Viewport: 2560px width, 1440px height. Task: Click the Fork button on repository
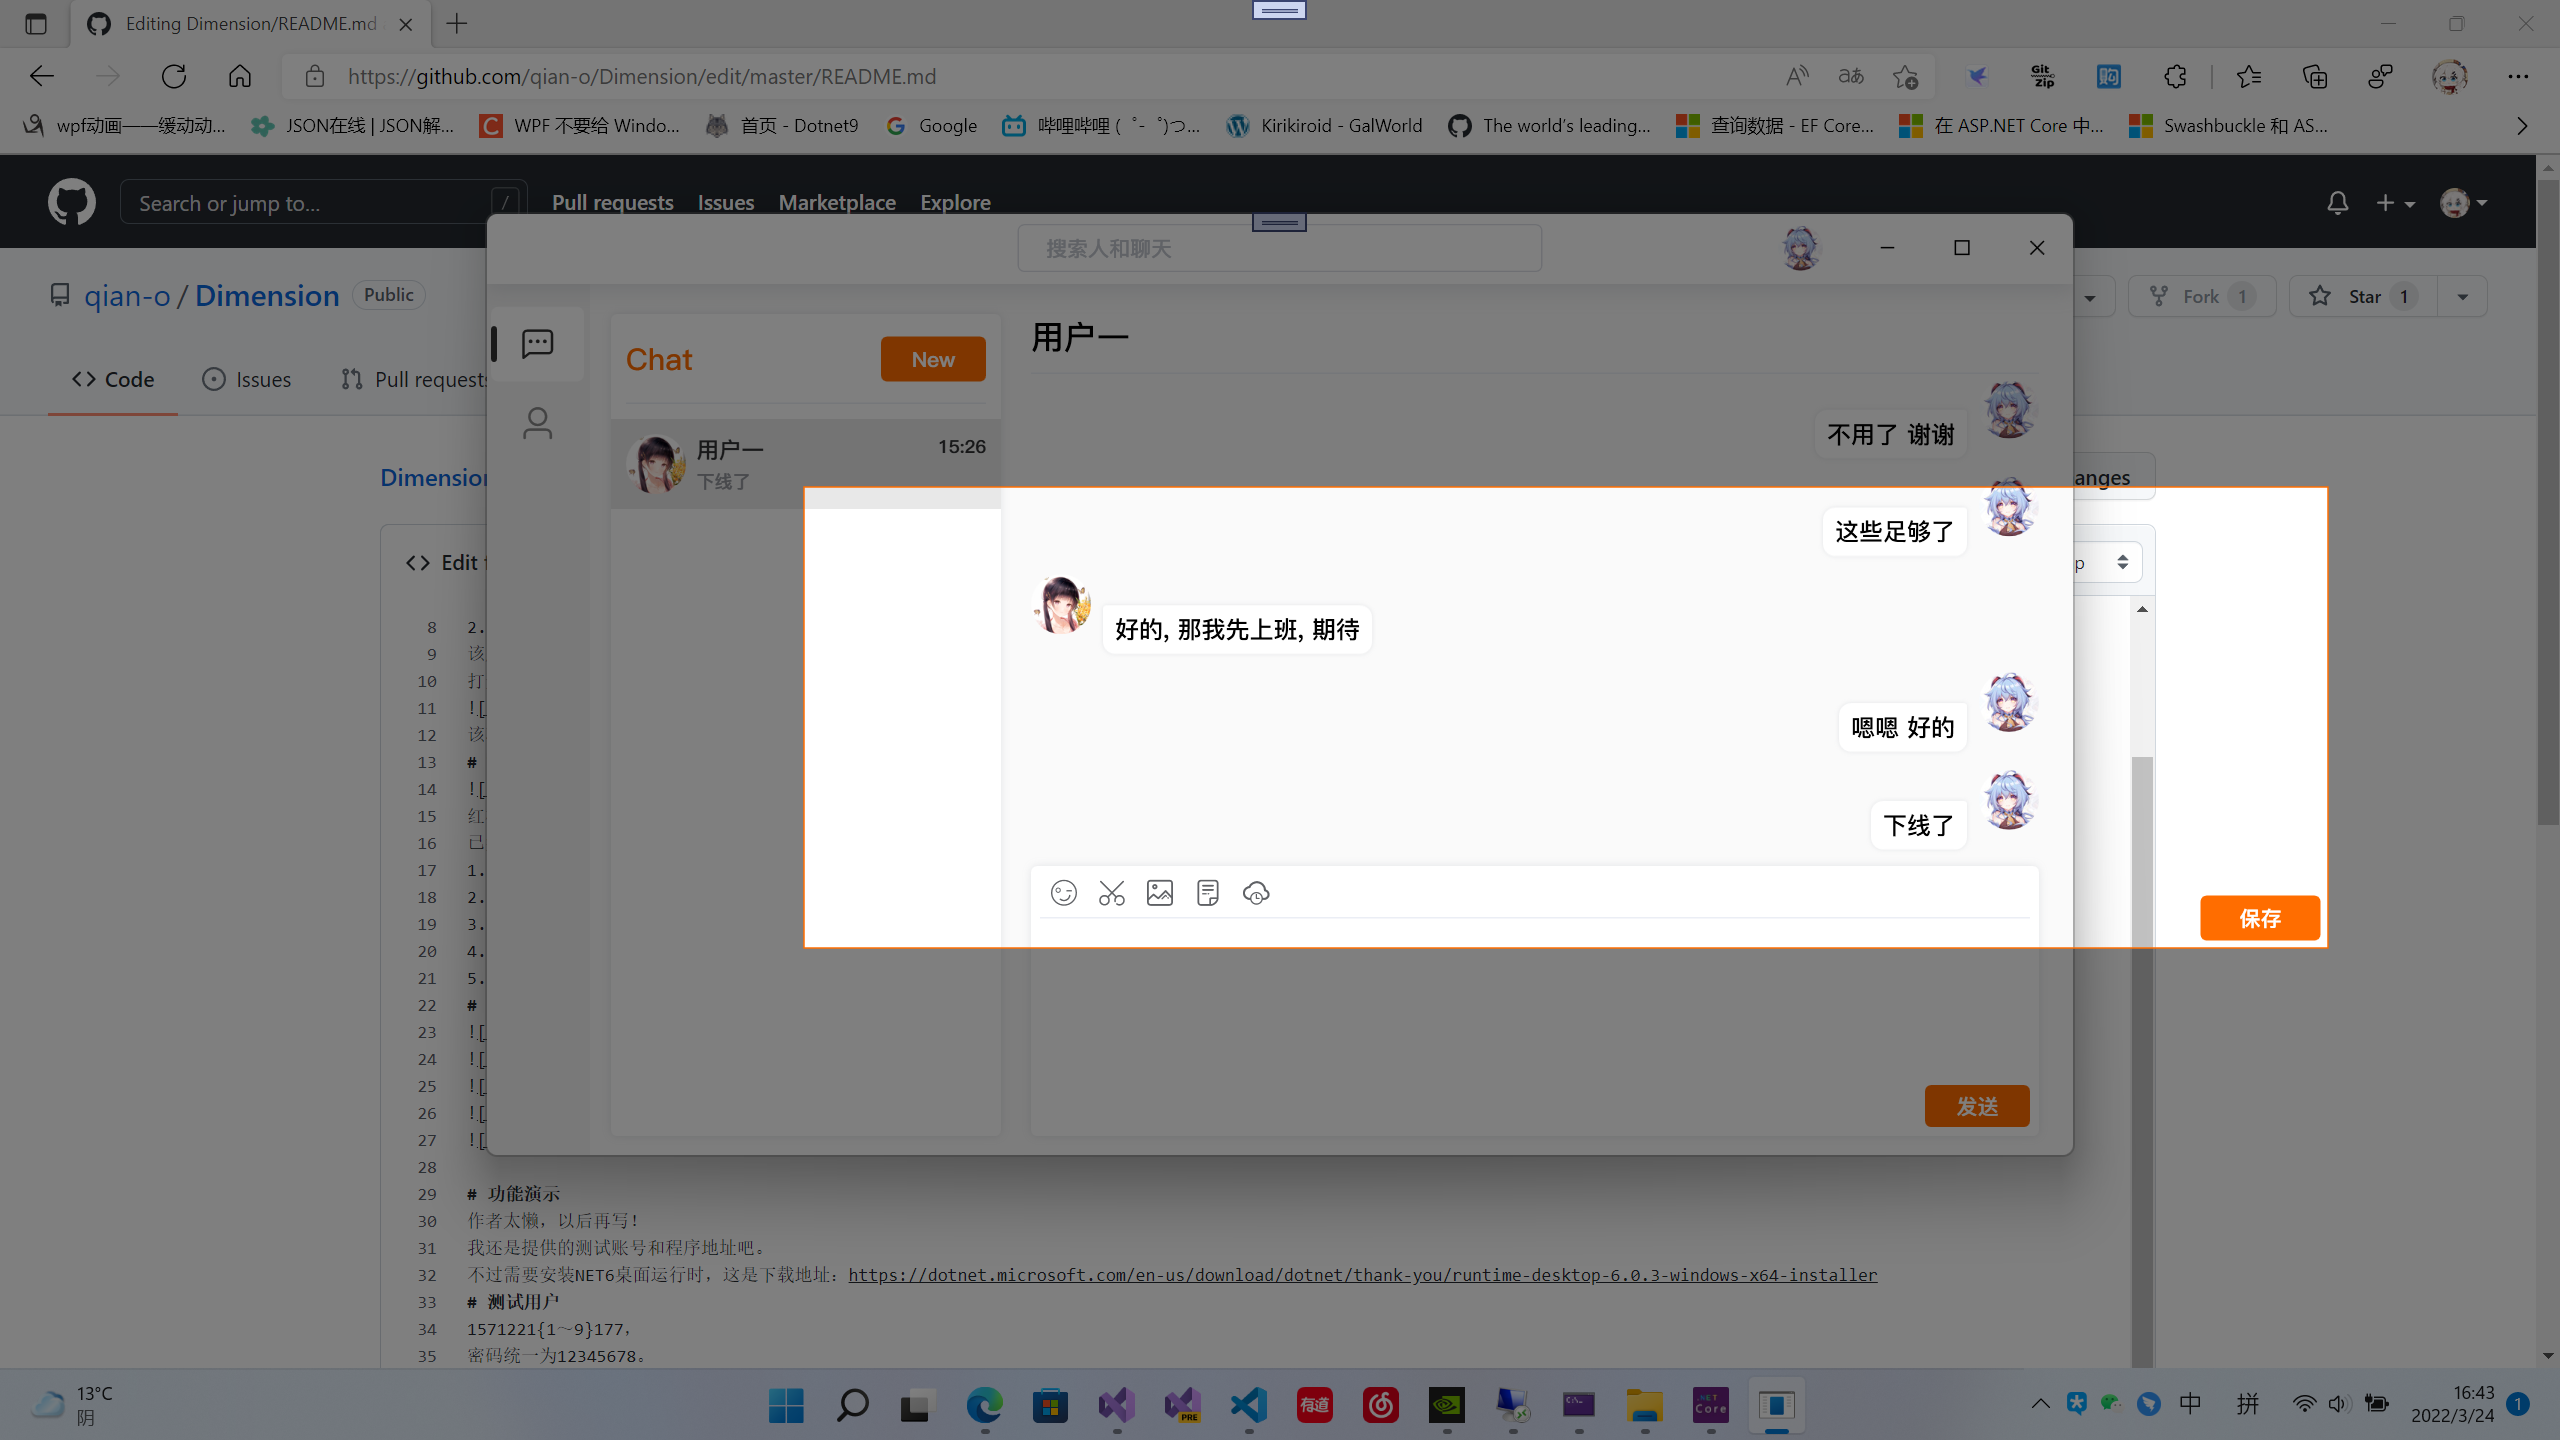tap(2201, 296)
